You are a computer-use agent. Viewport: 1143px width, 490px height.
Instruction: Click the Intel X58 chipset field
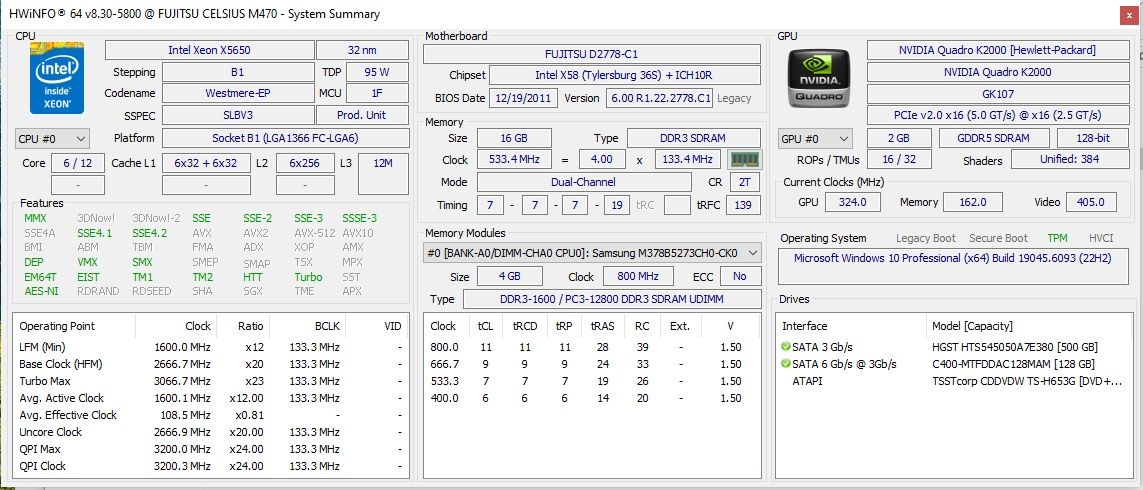click(x=625, y=76)
